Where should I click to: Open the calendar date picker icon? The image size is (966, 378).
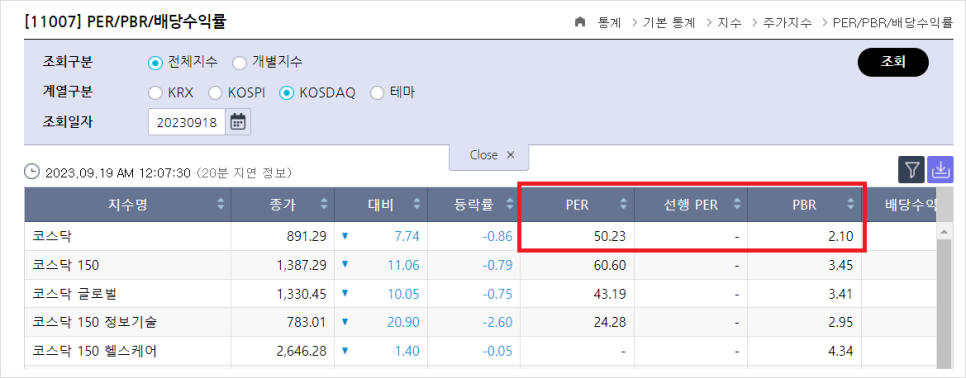(238, 123)
